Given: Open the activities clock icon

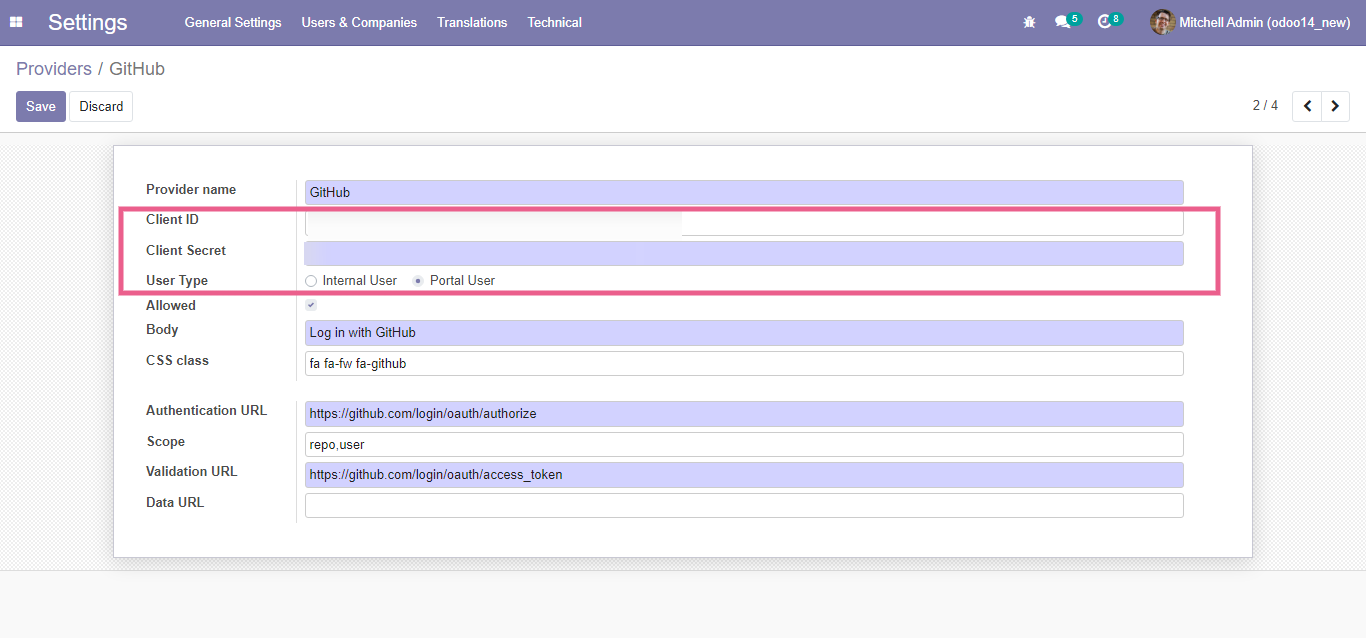Looking at the screenshot, I should (1104, 22).
